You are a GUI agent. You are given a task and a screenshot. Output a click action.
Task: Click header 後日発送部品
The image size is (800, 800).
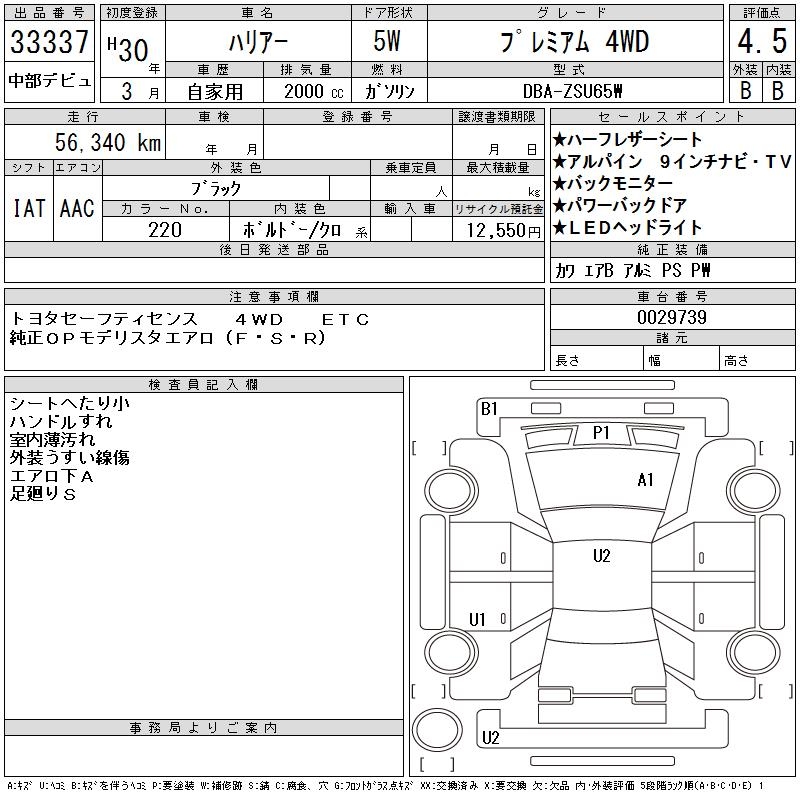tap(274, 249)
